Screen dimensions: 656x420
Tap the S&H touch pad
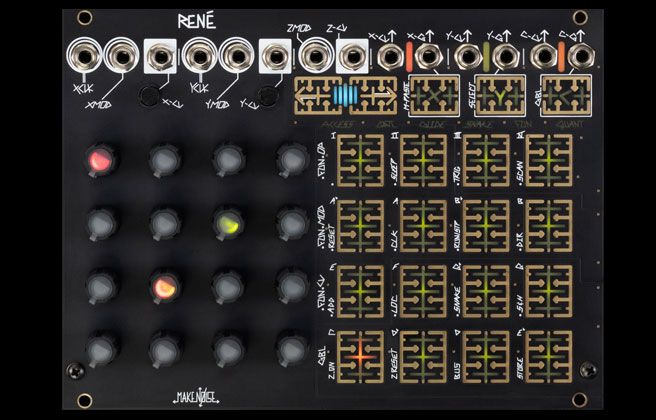point(549,291)
